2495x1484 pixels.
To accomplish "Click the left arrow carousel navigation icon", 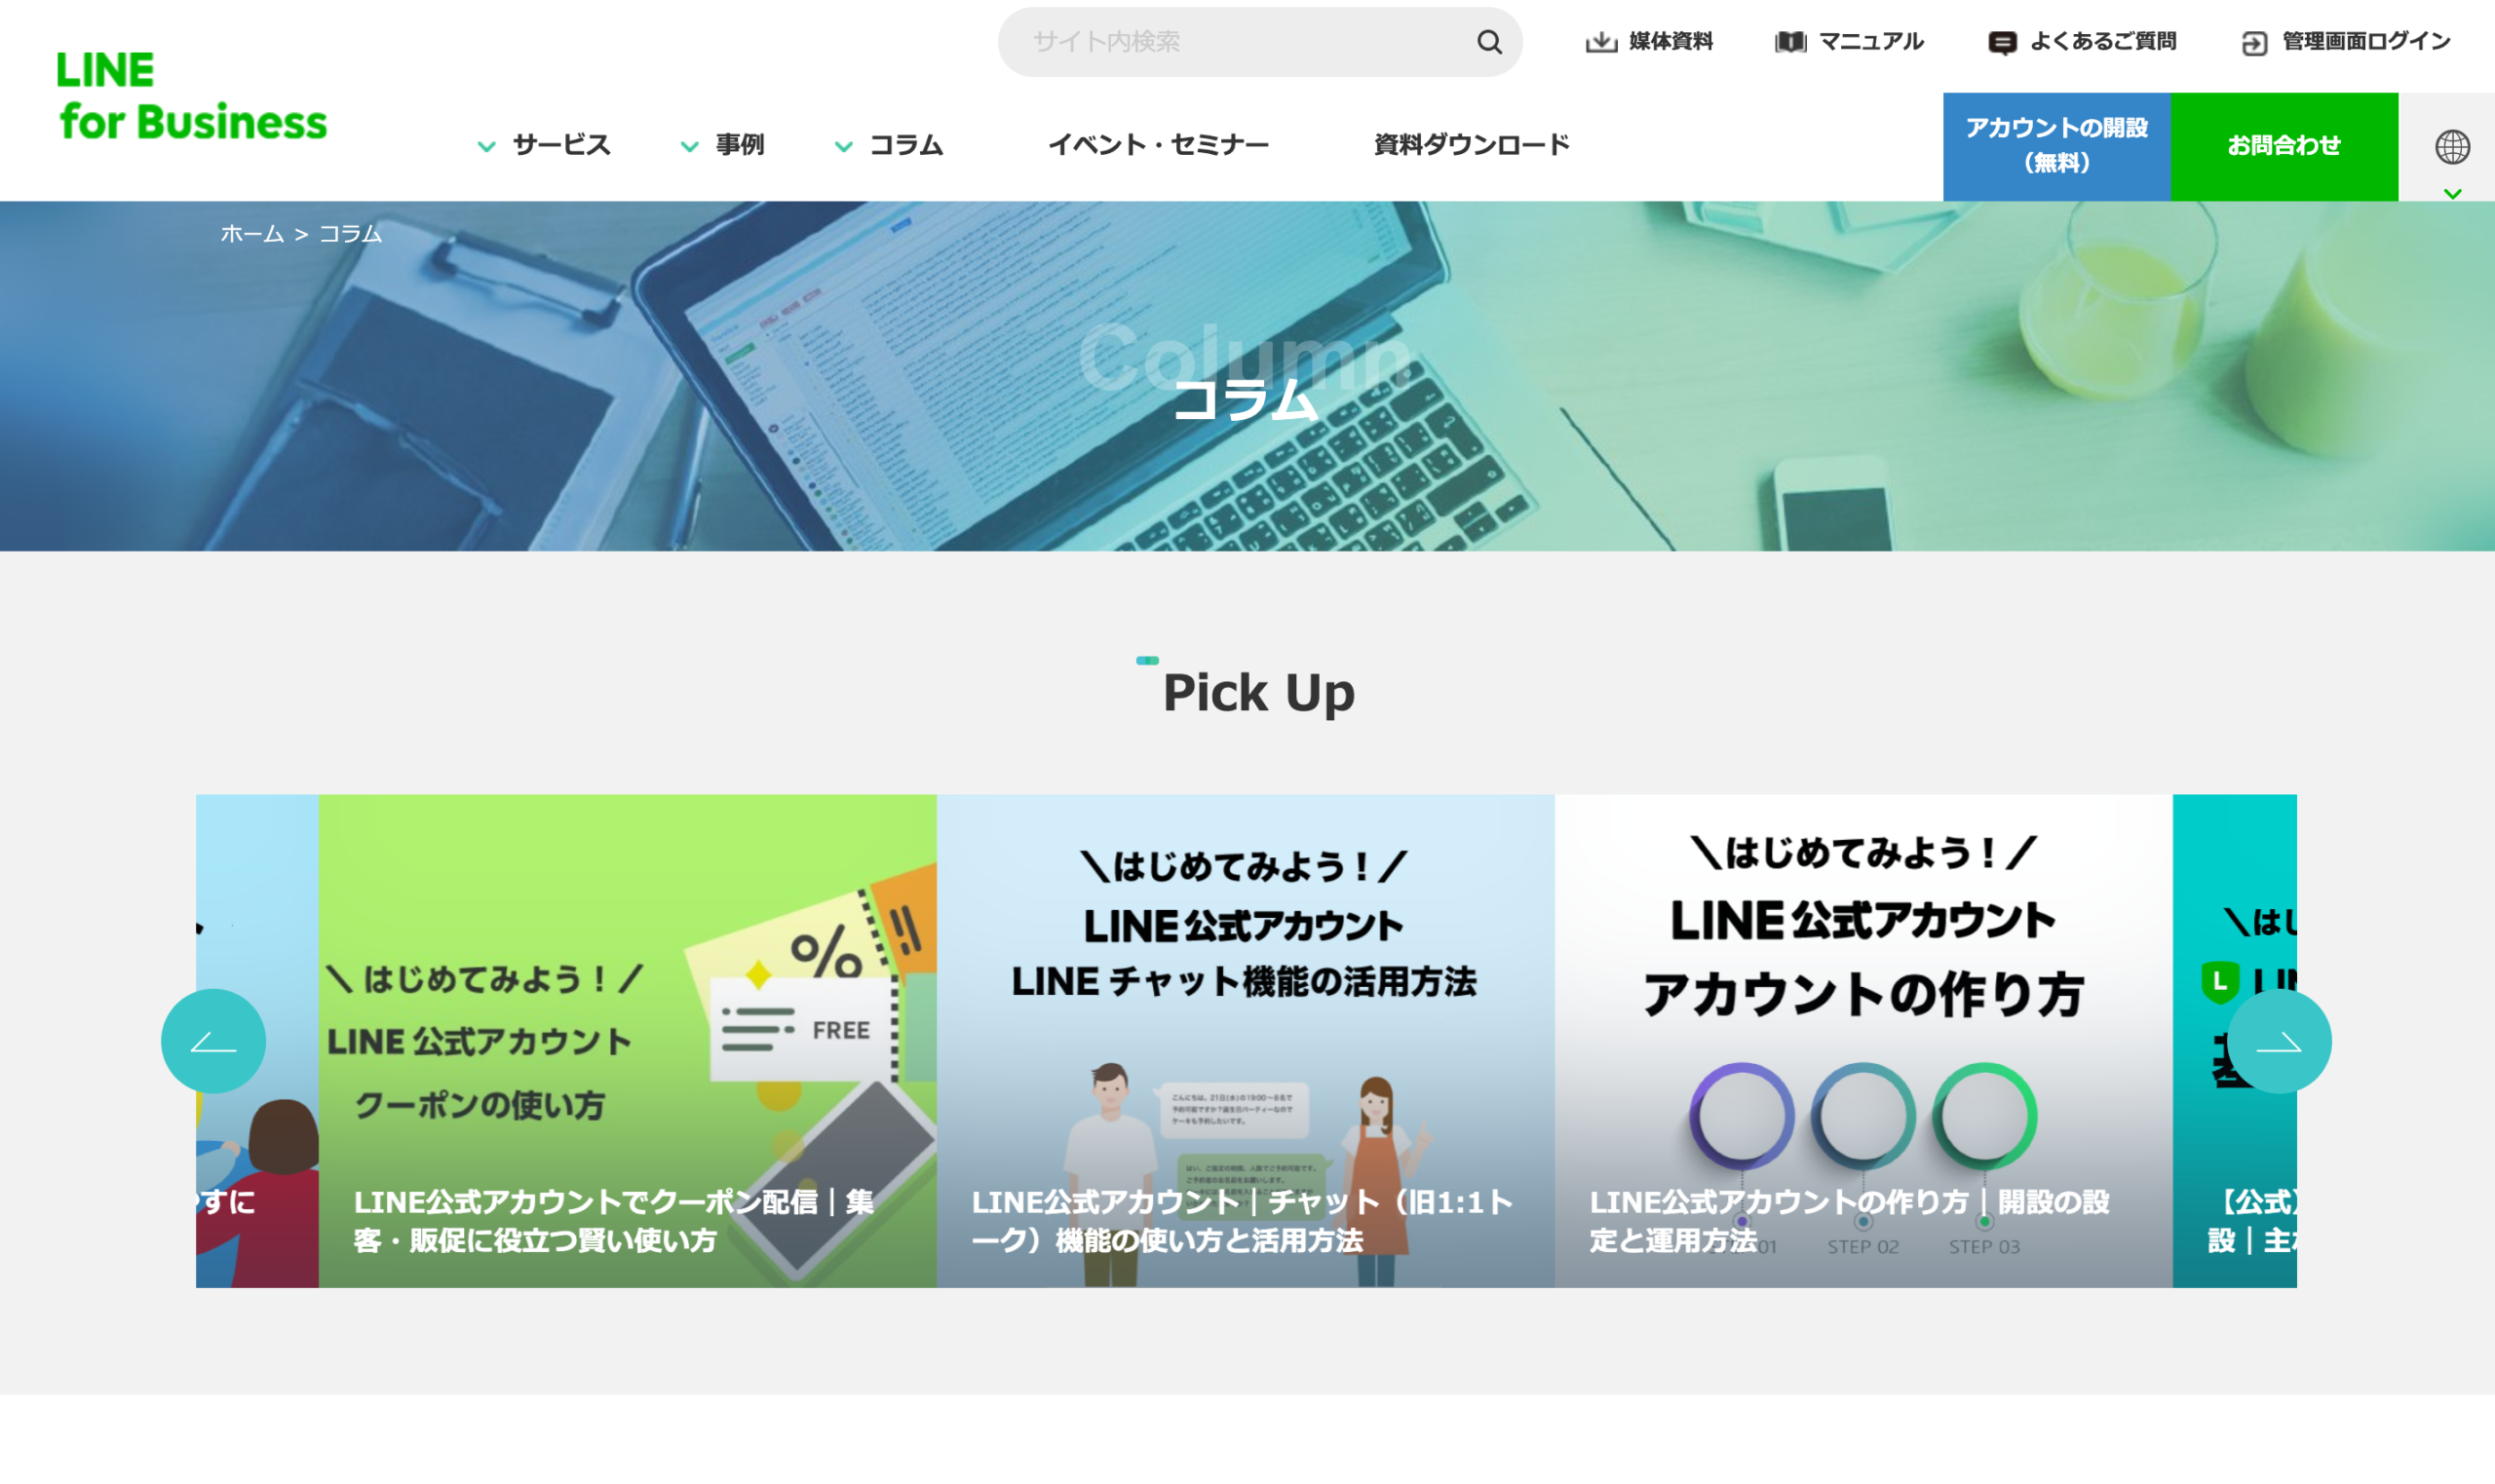I will tap(215, 1043).
